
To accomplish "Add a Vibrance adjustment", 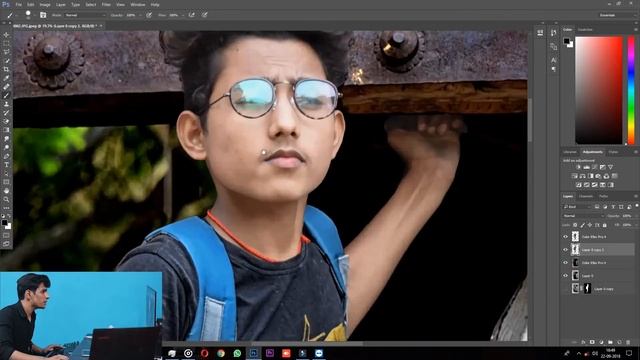I will pos(610,167).
